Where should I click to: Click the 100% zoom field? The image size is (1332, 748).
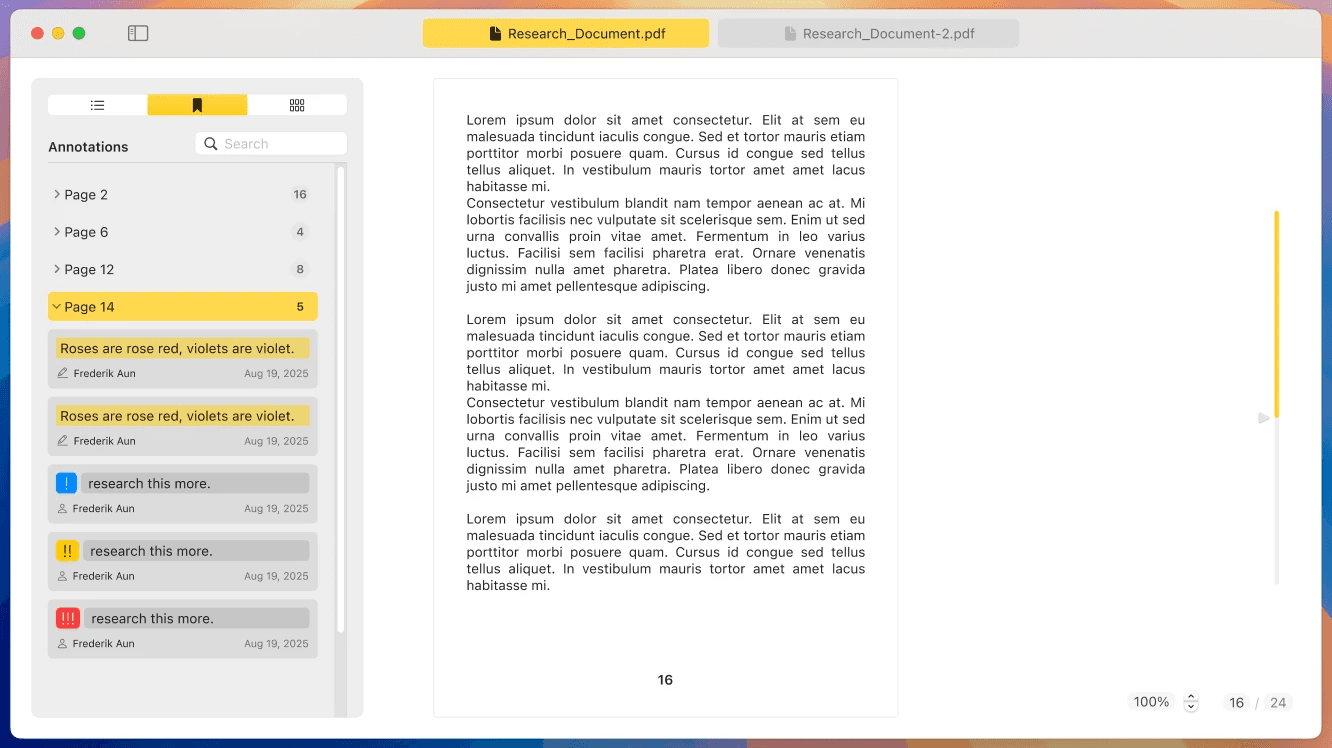click(x=1151, y=702)
